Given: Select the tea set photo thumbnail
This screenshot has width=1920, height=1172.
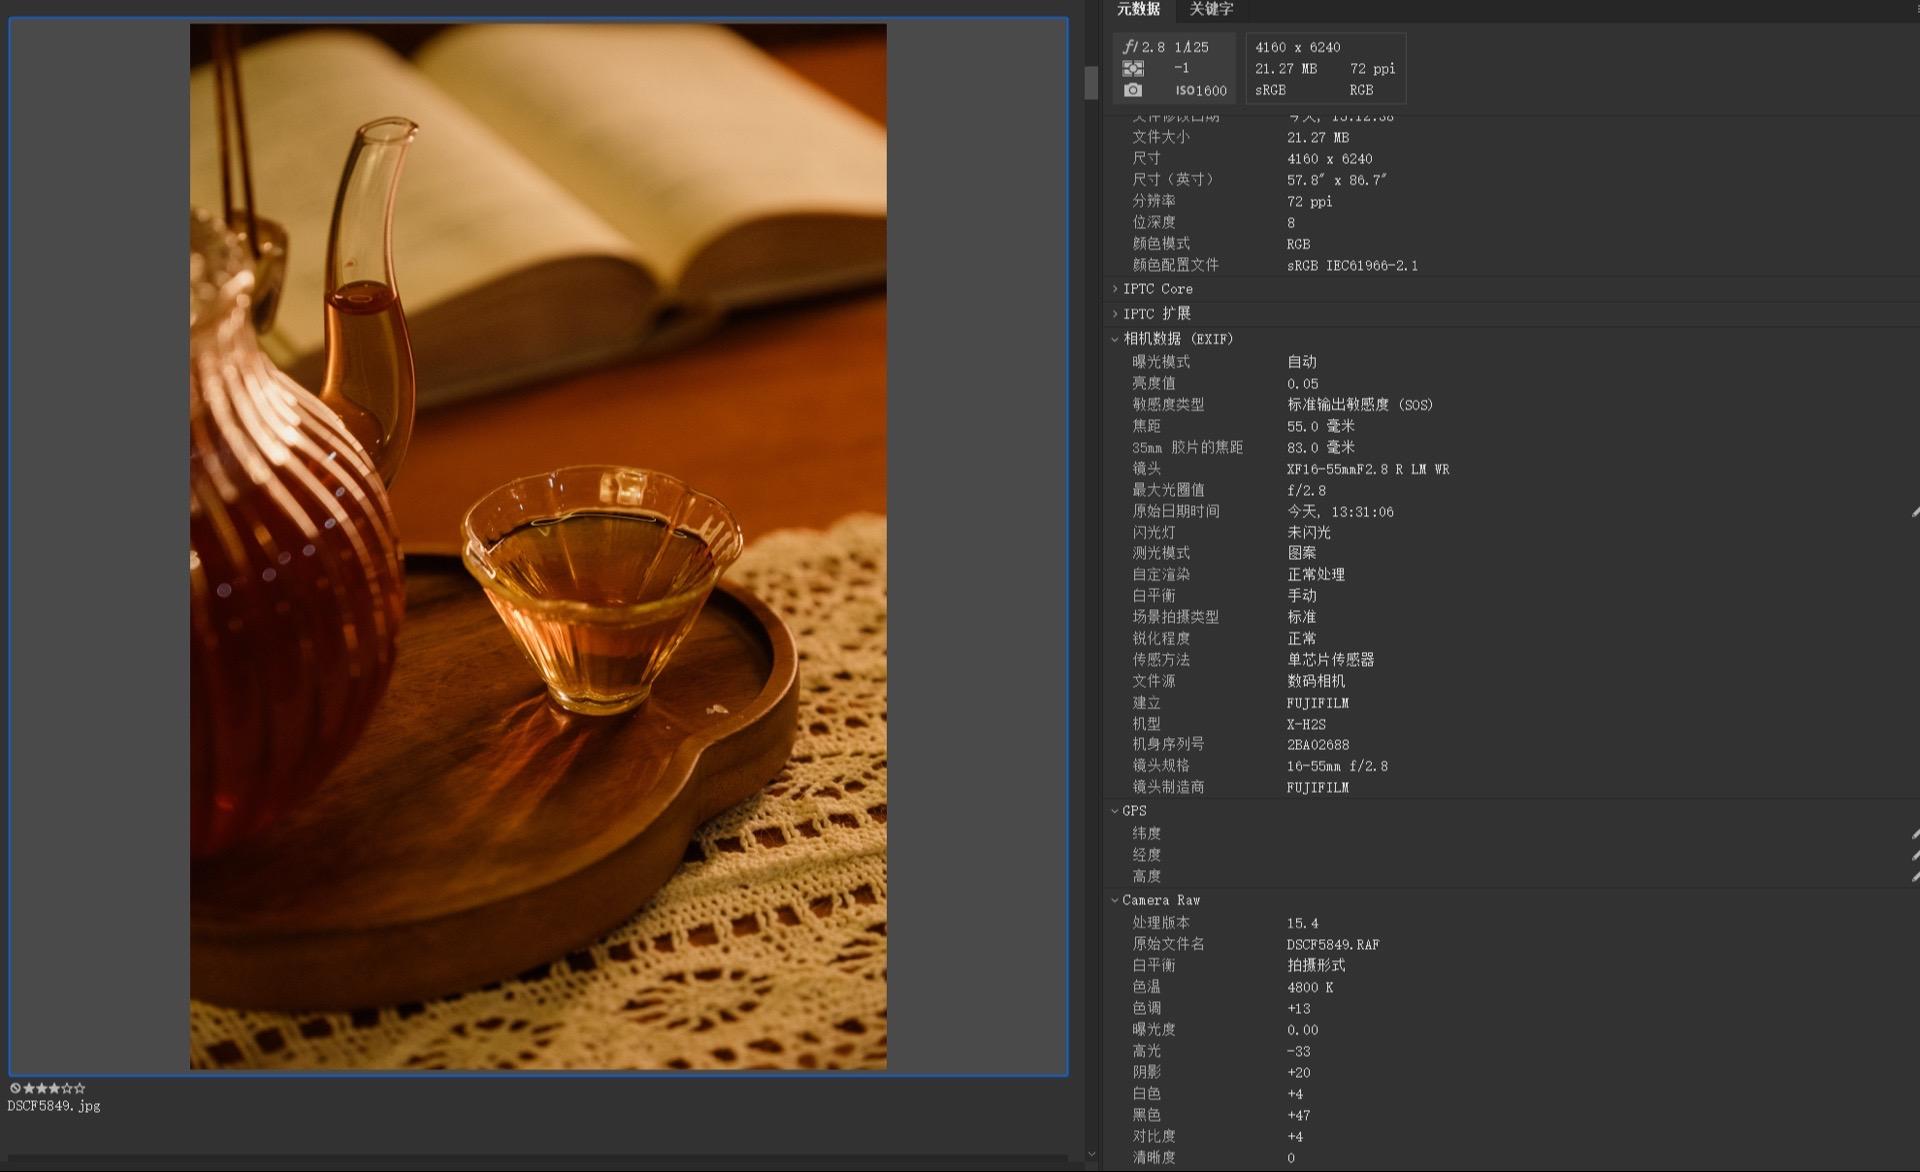Looking at the screenshot, I should click(538, 547).
